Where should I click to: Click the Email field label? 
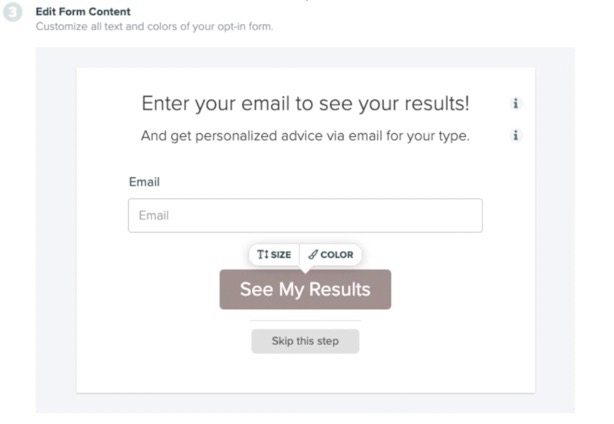point(144,182)
